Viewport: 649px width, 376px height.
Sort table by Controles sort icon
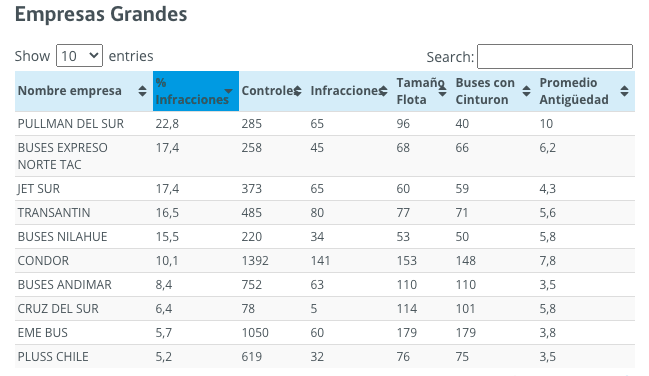coord(297,91)
